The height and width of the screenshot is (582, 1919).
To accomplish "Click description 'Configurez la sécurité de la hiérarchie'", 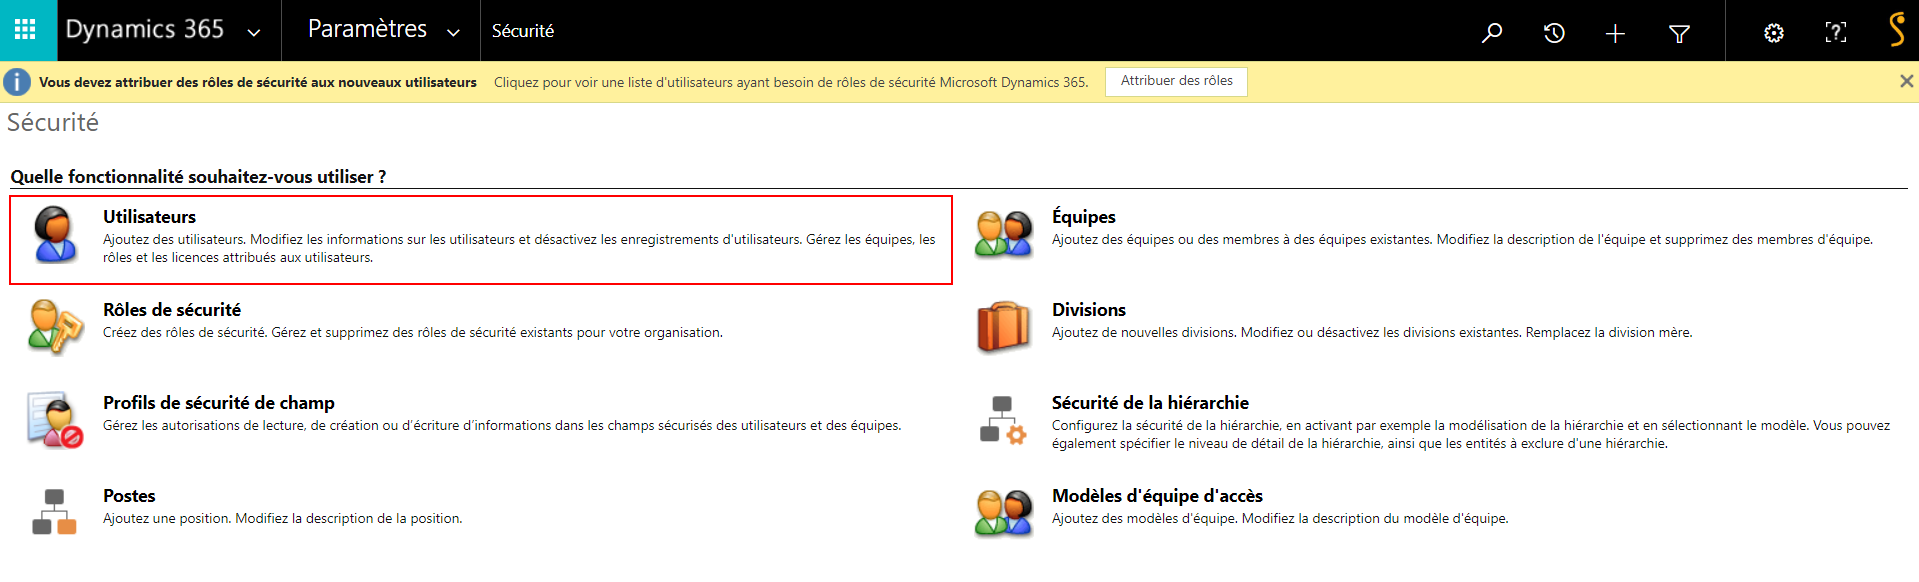I will [1471, 435].
